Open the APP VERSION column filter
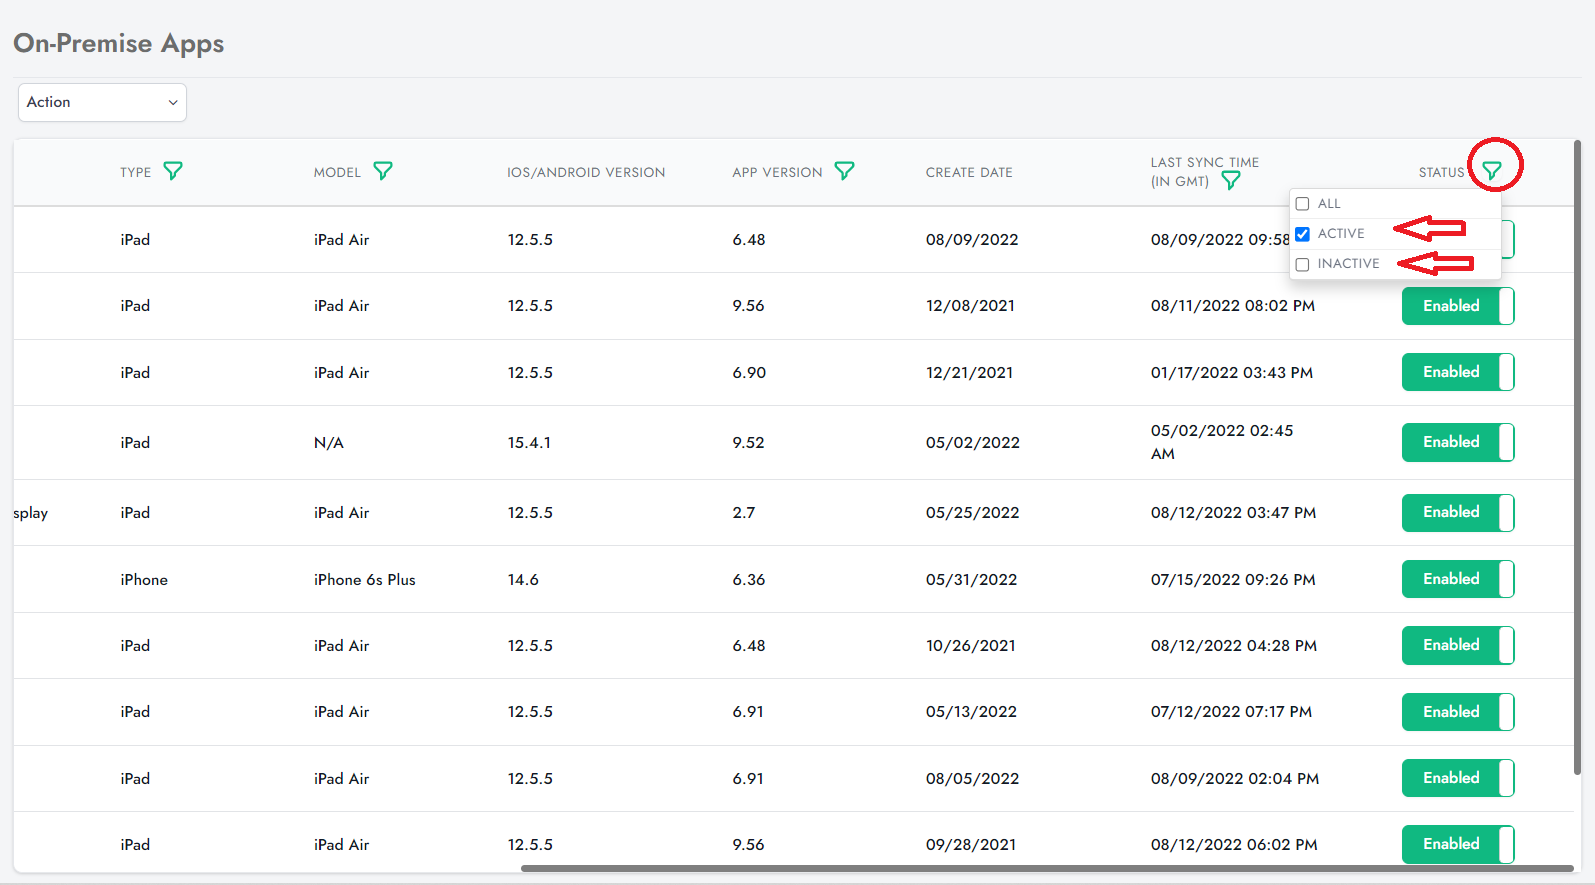The image size is (1595, 885). 845,171
